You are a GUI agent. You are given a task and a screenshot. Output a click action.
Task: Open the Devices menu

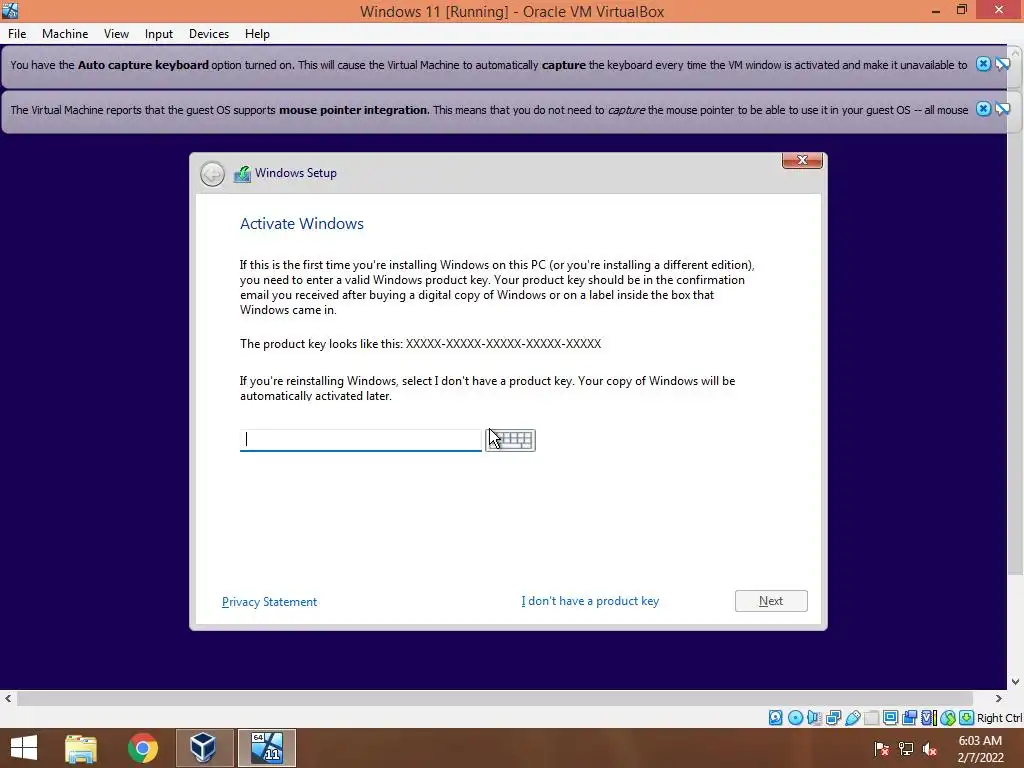point(209,34)
